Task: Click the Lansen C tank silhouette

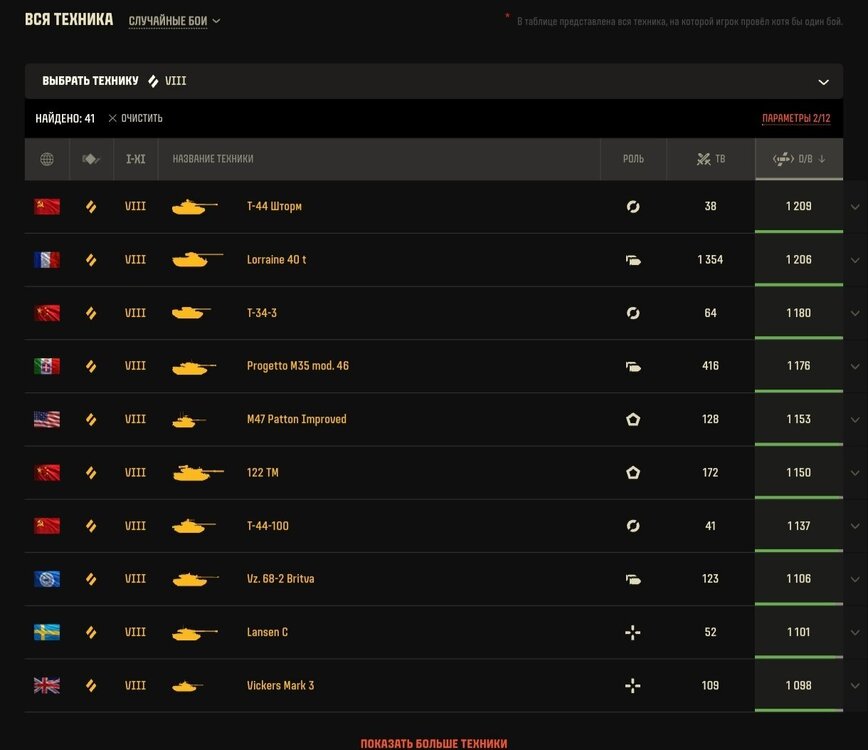Action: pos(194,632)
